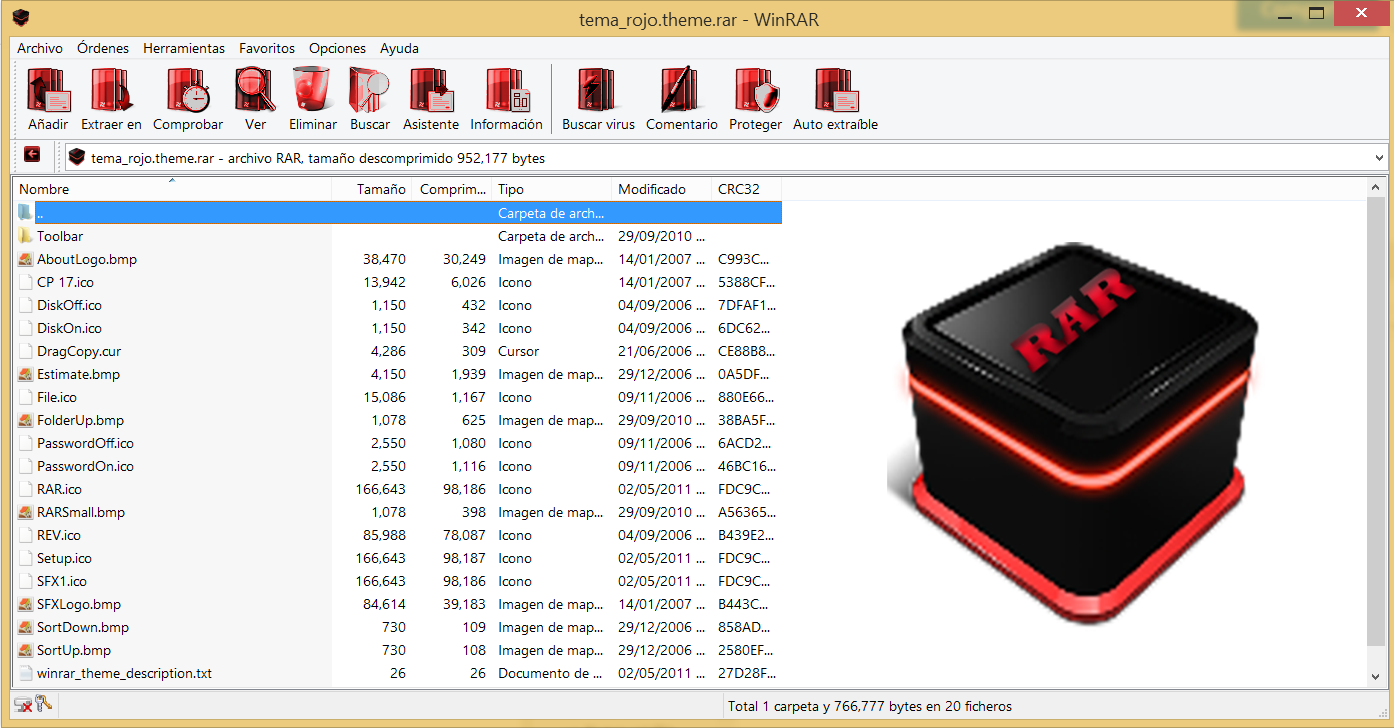Screen dimensions: 1394x728
Task: Sort by the Tipo column header
Action: [552, 189]
